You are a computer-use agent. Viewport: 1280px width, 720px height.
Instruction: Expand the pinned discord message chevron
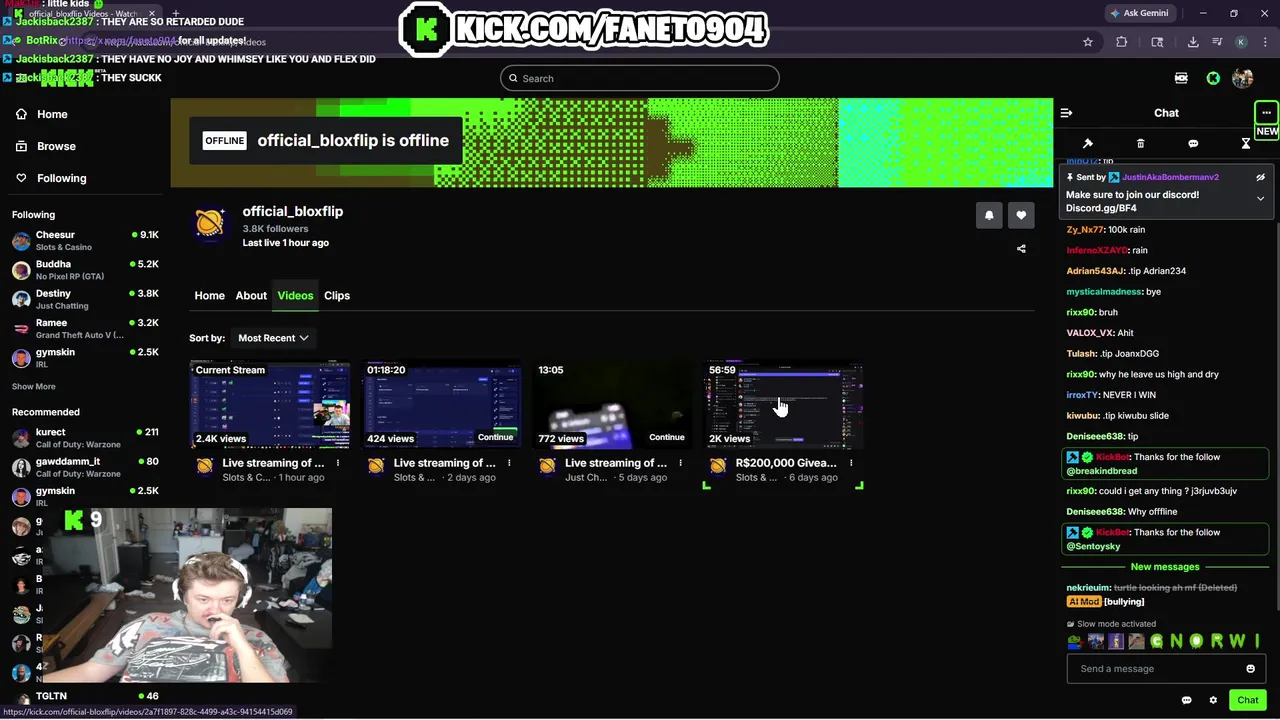(1260, 199)
